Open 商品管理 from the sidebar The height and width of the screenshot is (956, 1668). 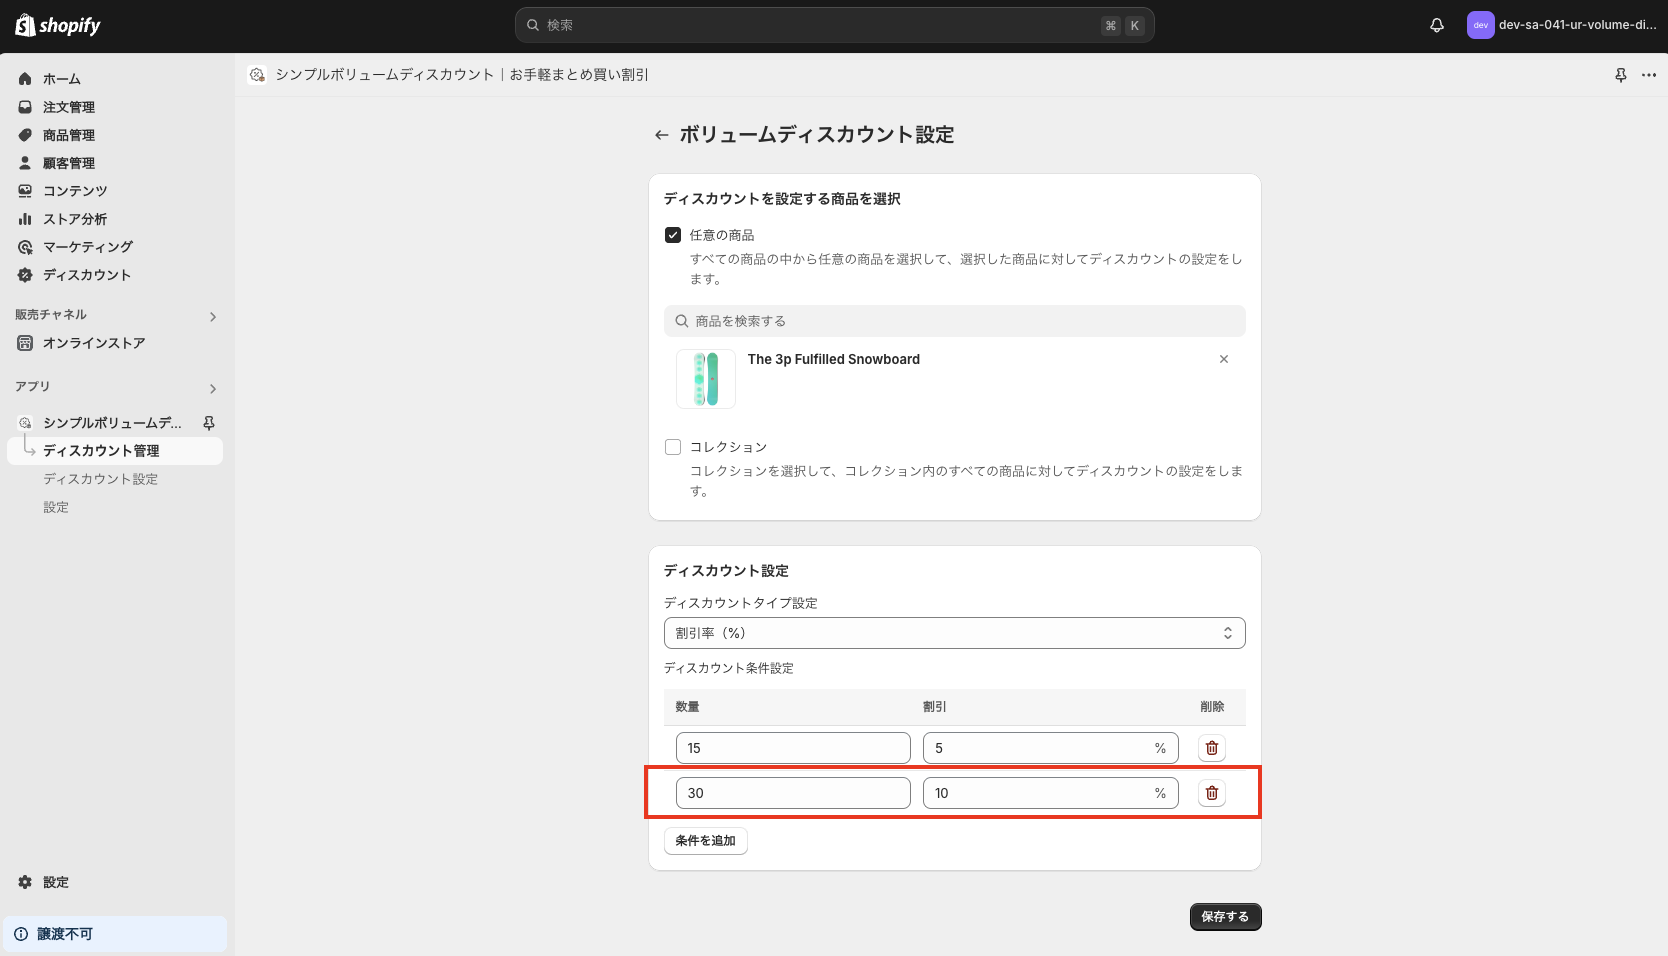pyautogui.click(x=24, y=135)
